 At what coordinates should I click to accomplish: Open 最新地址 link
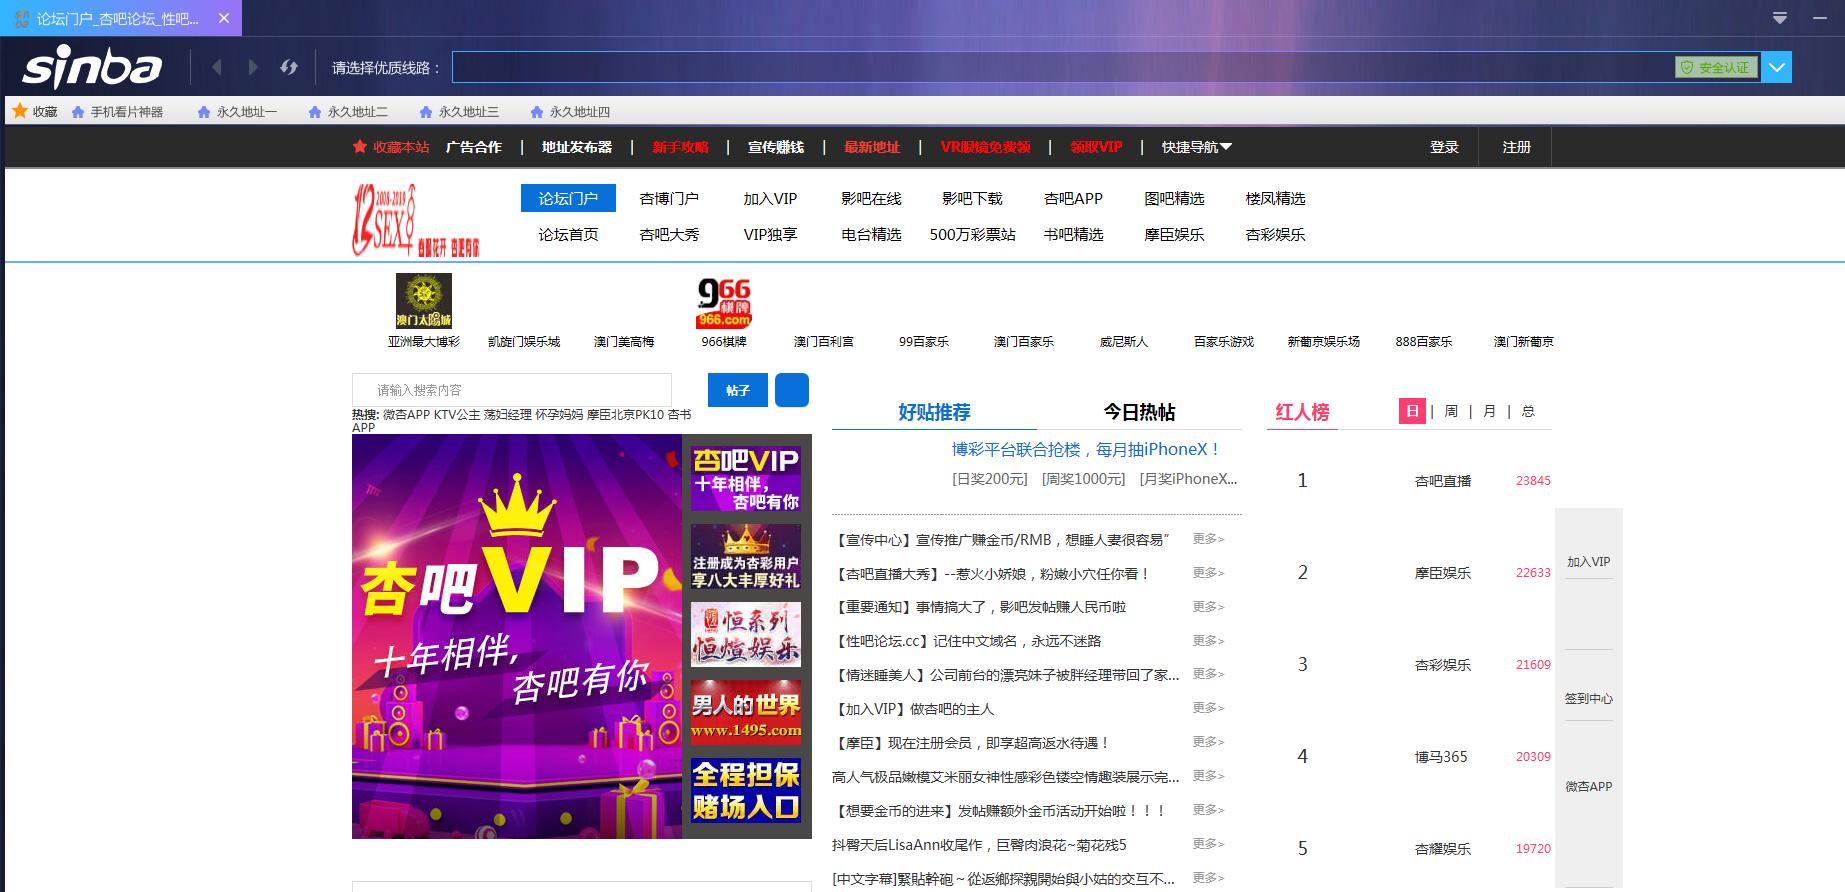(872, 147)
